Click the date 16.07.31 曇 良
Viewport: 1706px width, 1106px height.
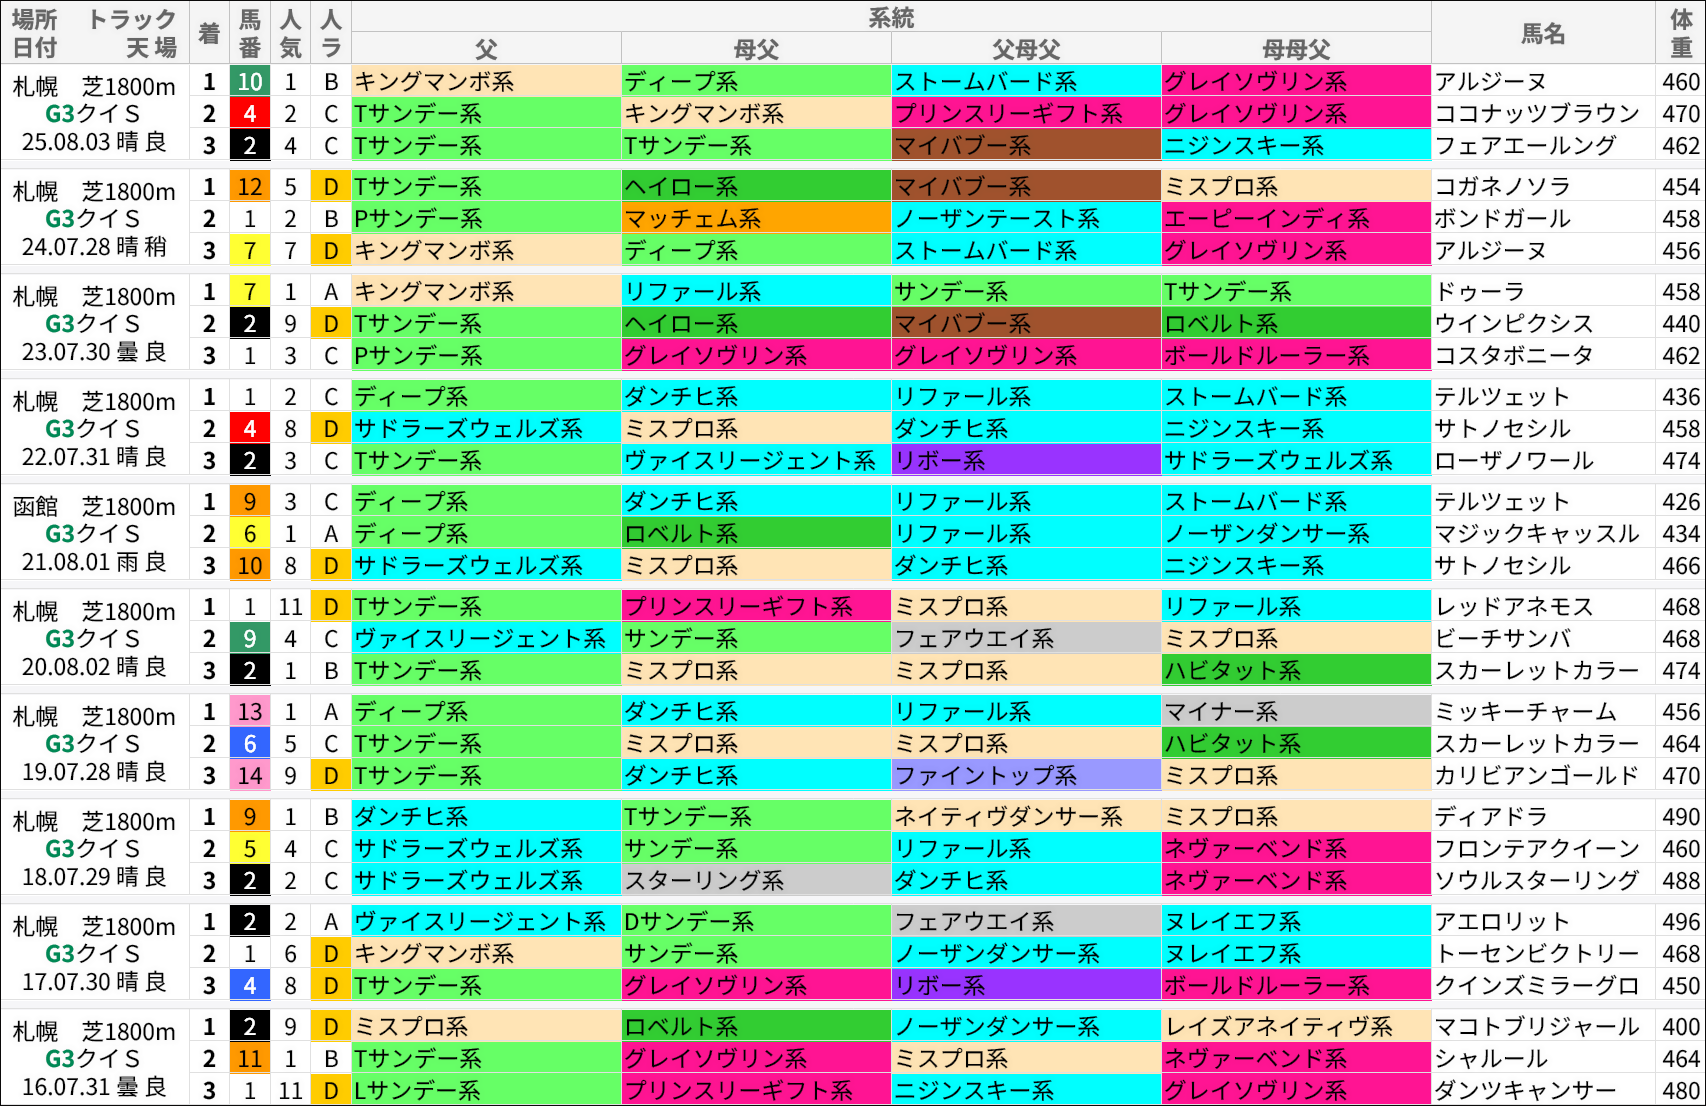point(94,1087)
